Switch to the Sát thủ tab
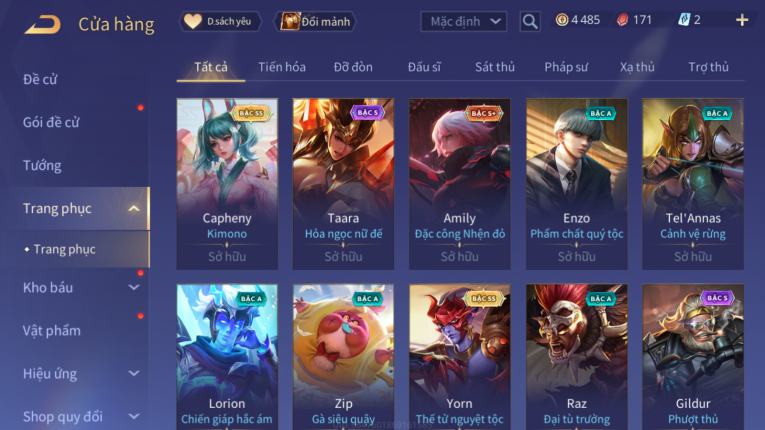The image size is (765, 430). pos(495,67)
